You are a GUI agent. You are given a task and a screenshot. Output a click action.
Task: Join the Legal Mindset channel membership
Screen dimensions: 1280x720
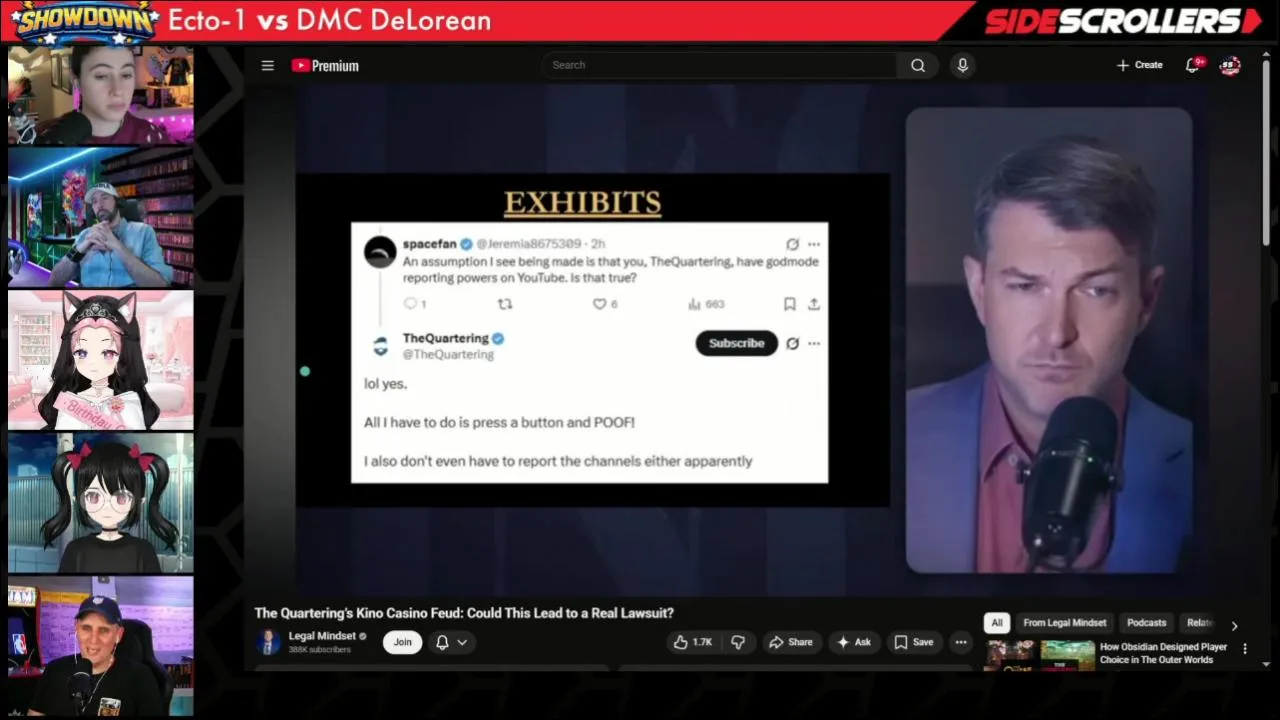pos(402,642)
